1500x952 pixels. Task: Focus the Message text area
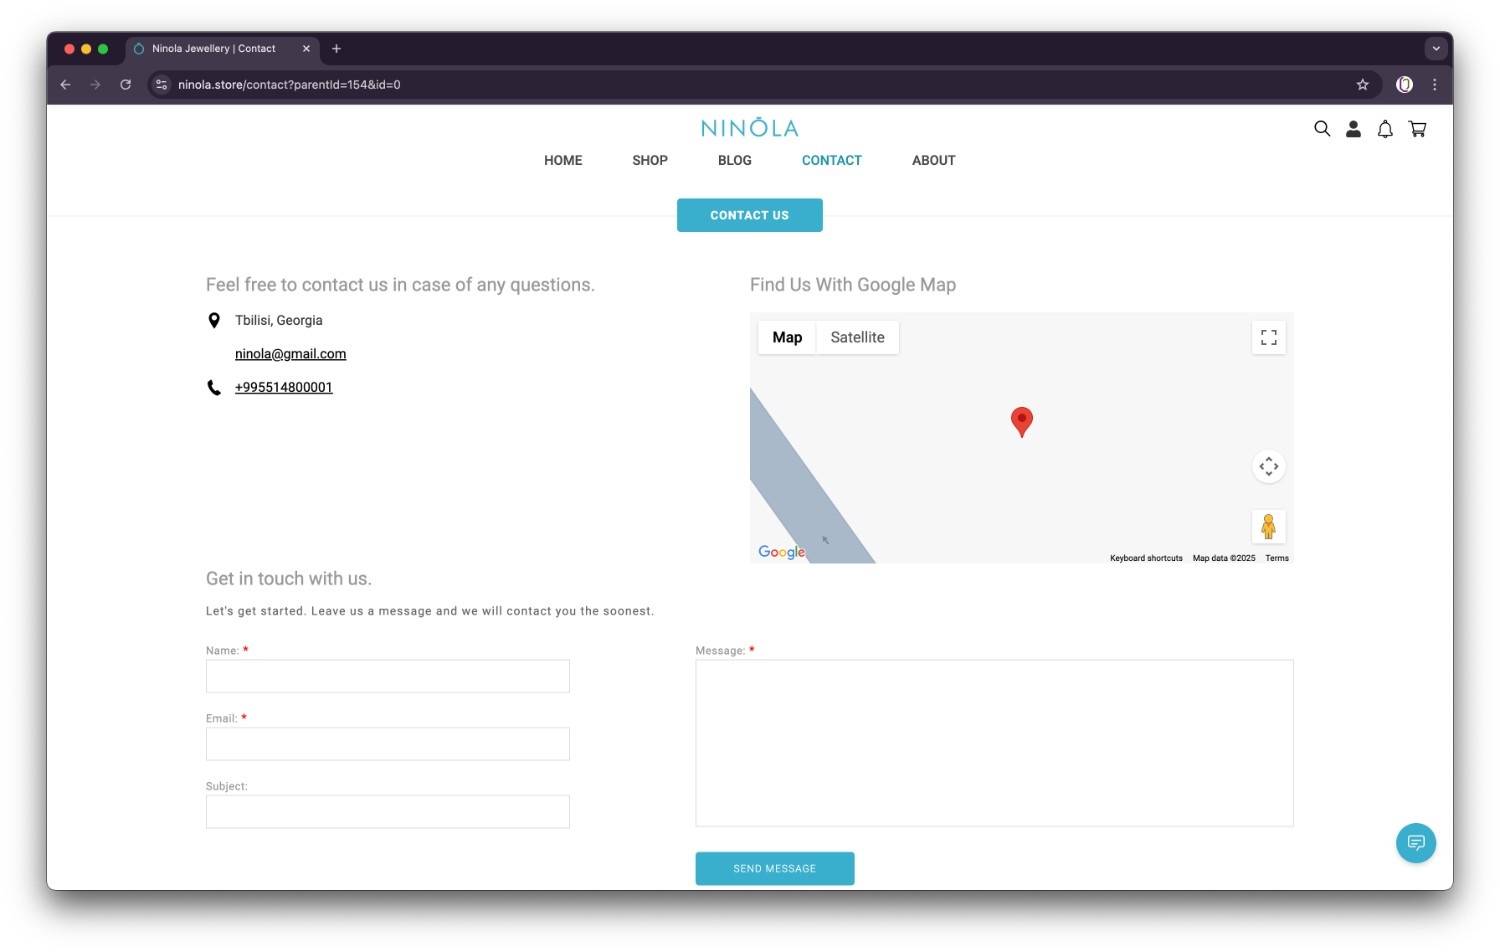(994, 743)
